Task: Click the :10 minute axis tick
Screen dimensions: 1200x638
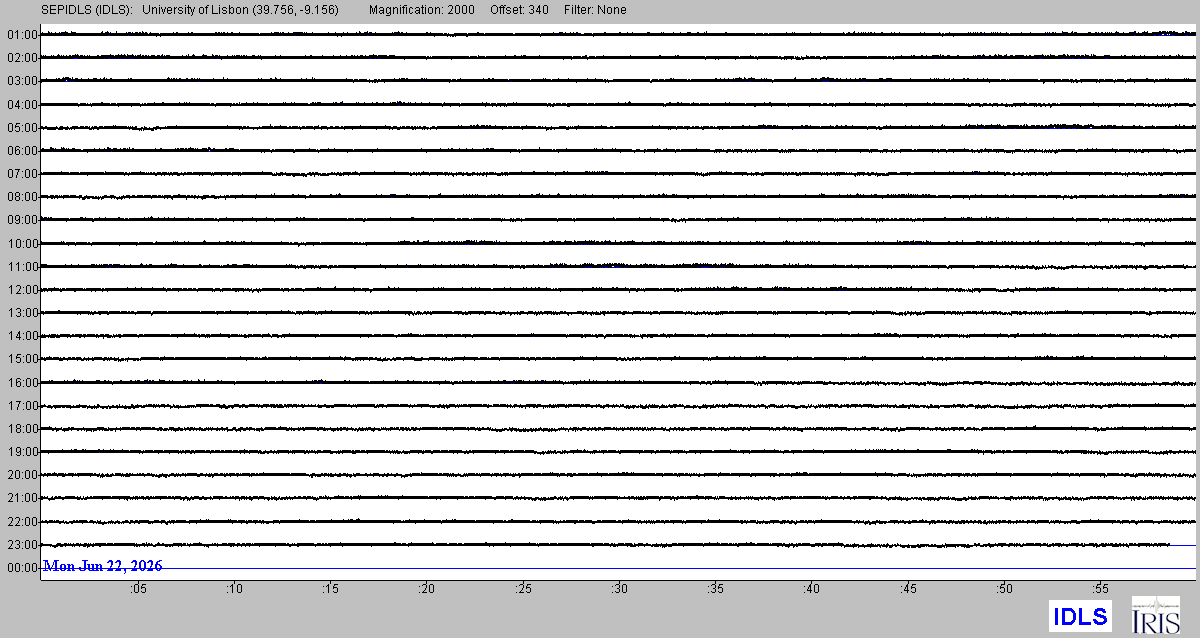Action: click(234, 590)
